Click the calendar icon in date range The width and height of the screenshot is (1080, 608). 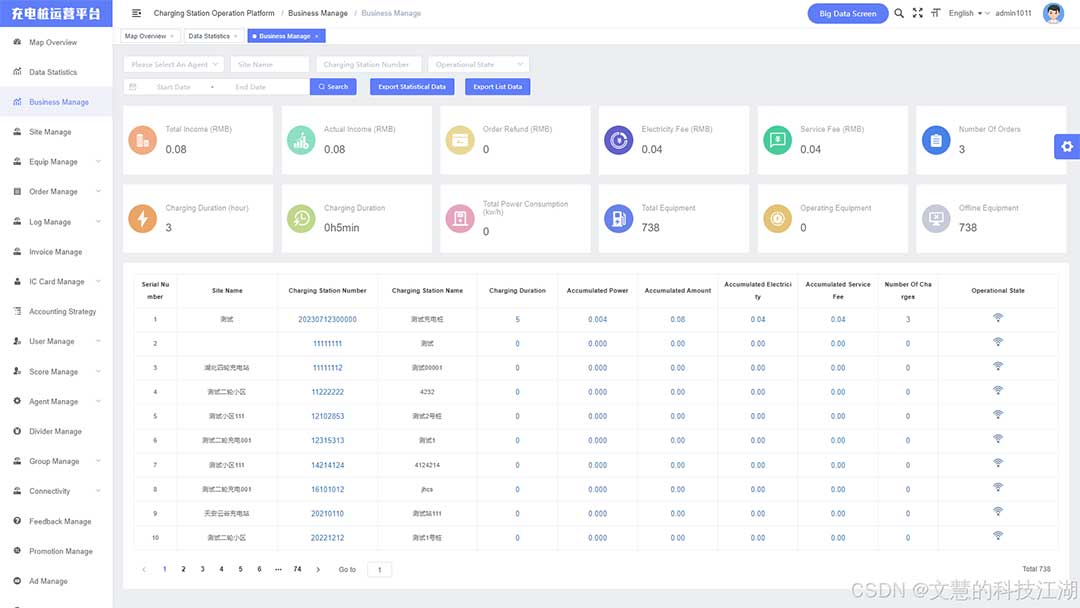click(133, 87)
